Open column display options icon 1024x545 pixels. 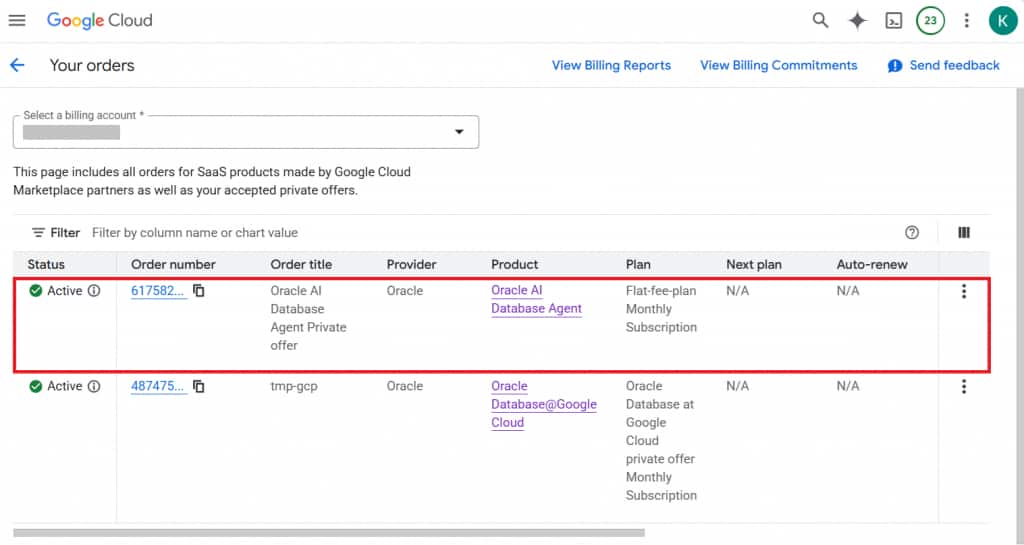964,232
